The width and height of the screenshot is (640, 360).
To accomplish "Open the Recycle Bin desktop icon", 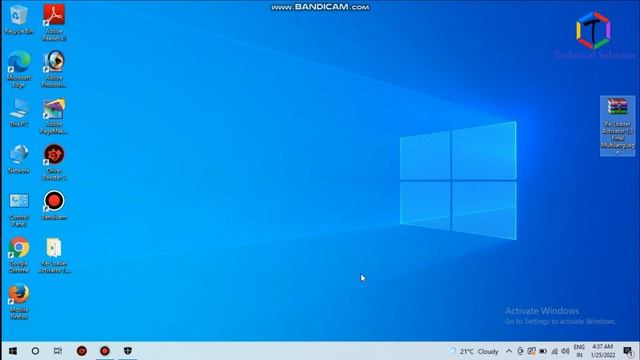I will [18, 20].
